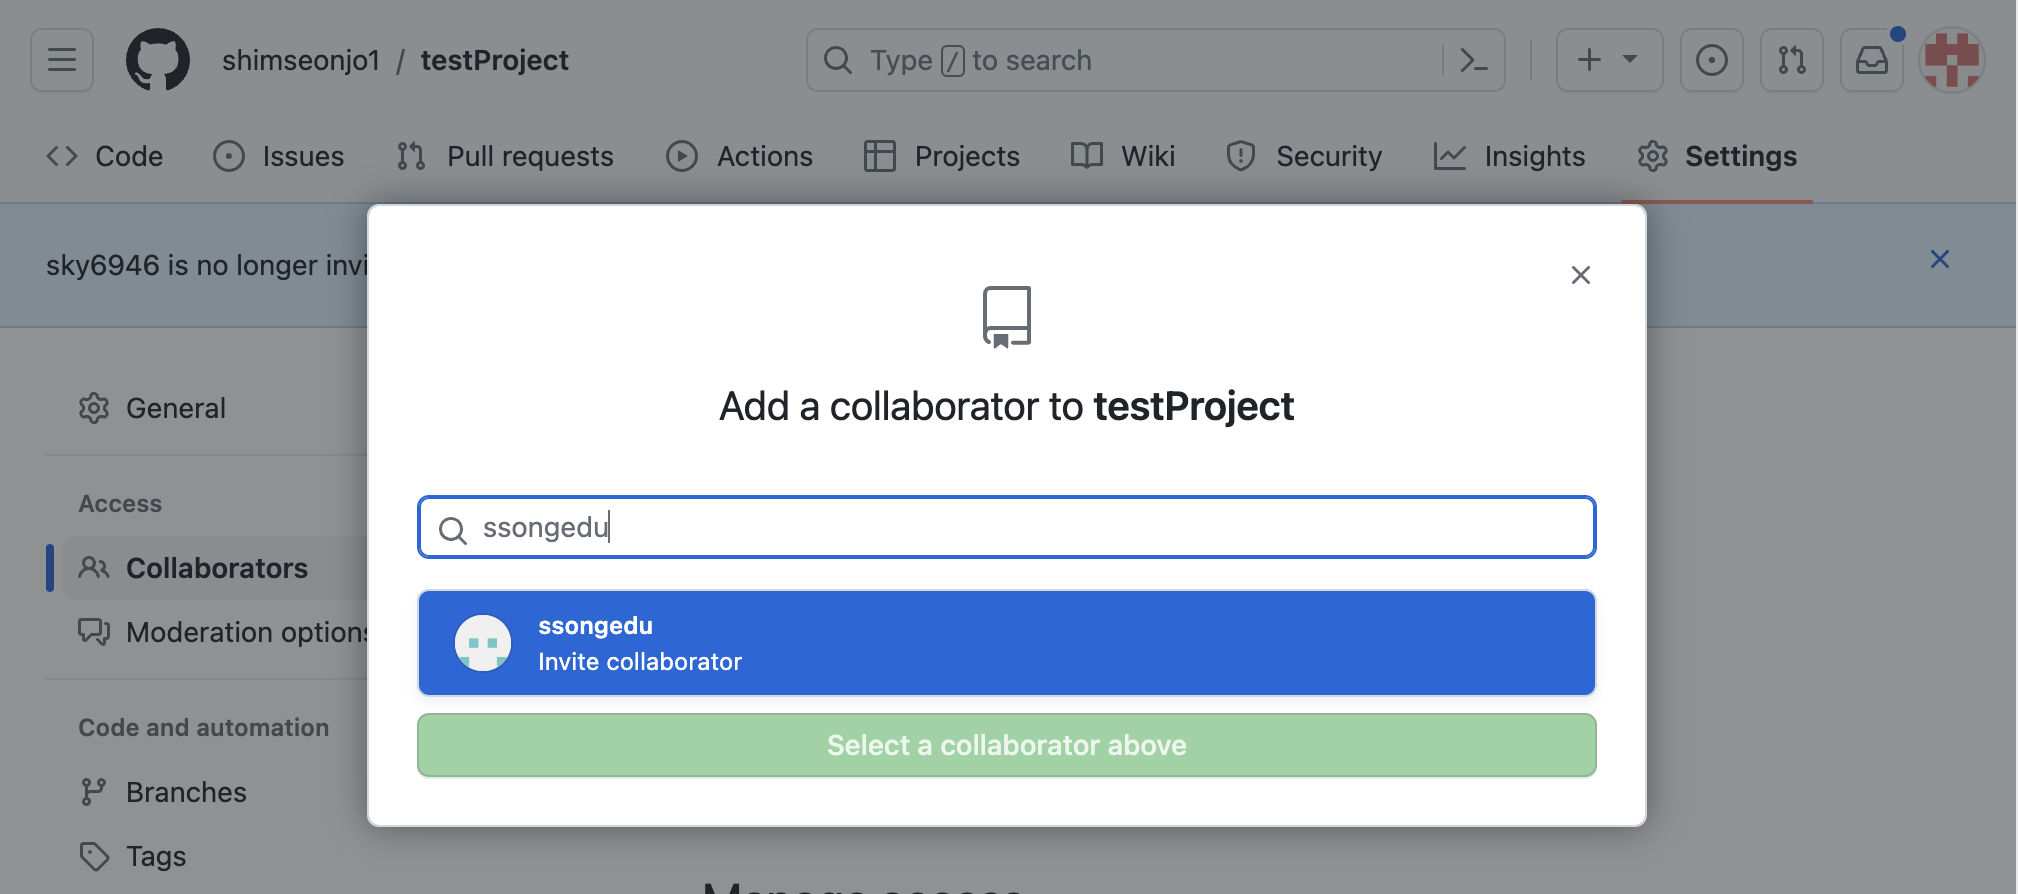Open the notifications inbox
2018x894 pixels.
1871,60
